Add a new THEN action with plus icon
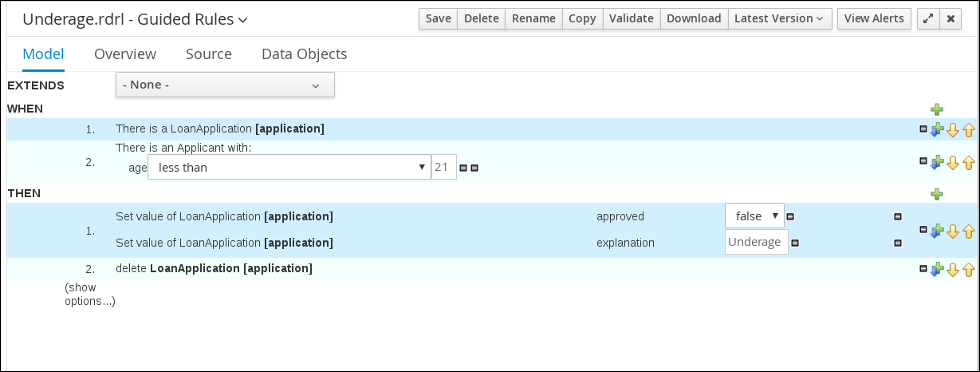The image size is (980, 372). [936, 194]
